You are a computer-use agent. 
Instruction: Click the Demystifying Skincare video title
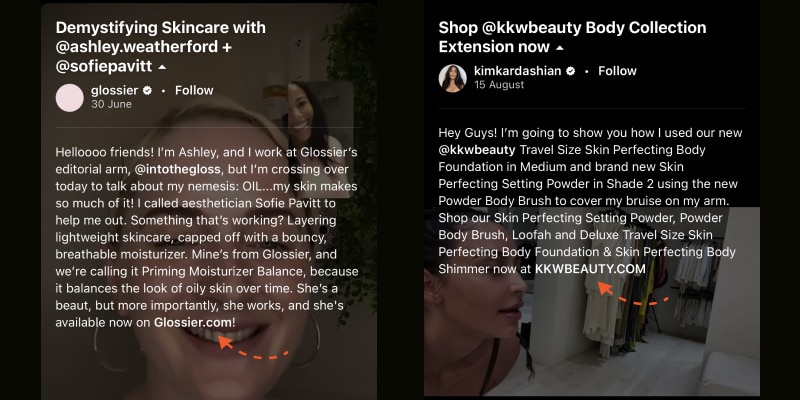click(160, 47)
